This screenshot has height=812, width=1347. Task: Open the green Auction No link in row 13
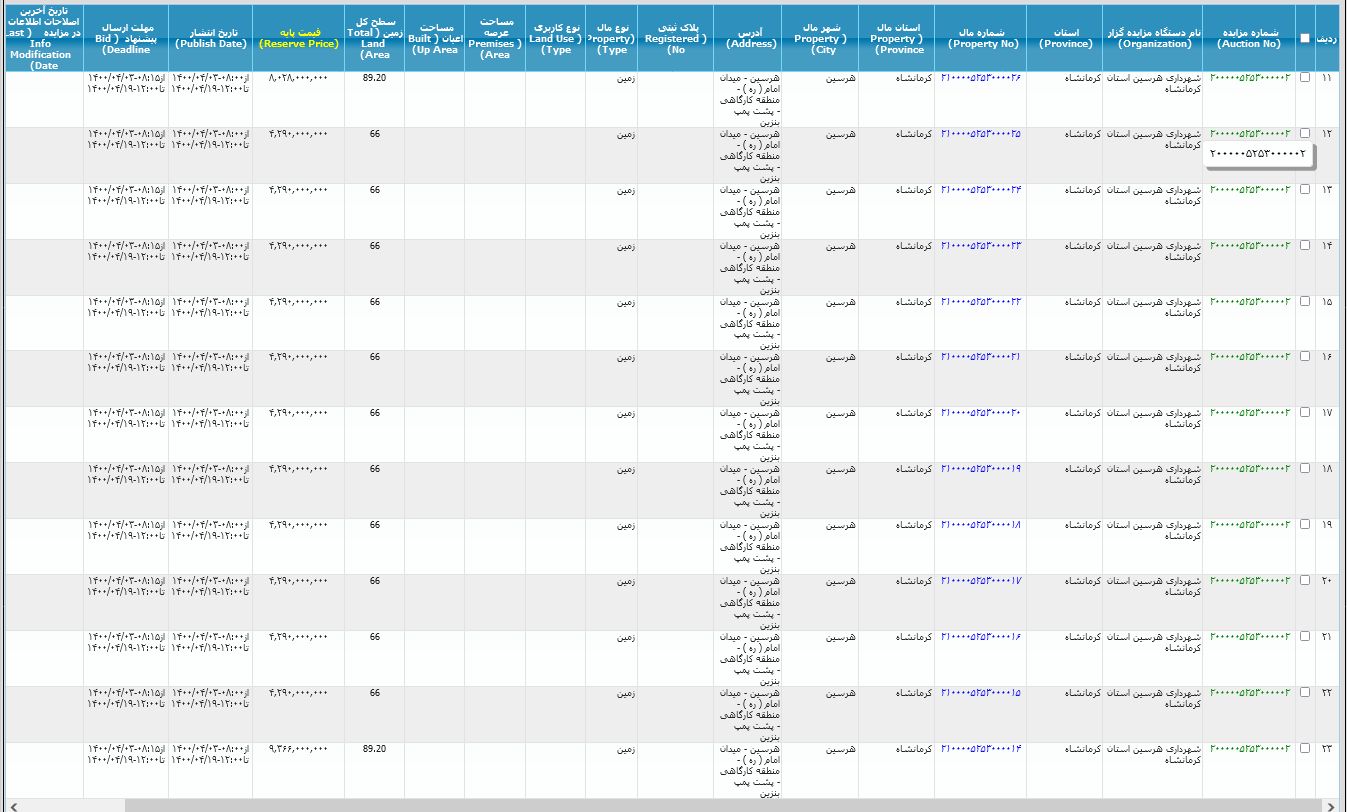pyautogui.click(x=1250, y=189)
